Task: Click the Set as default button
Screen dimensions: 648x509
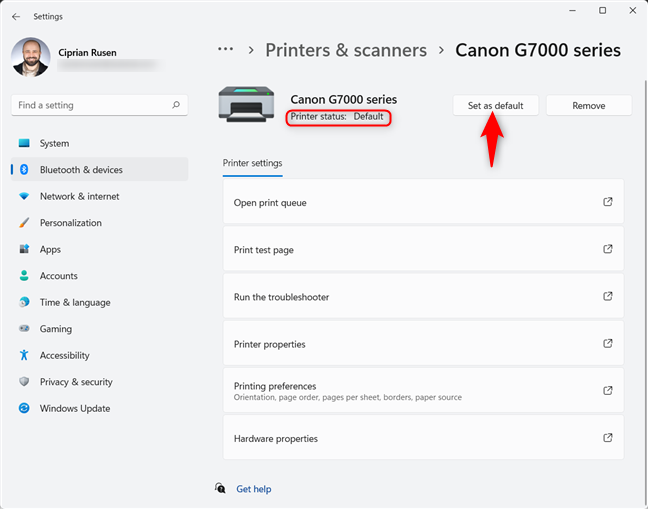Action: coord(496,105)
